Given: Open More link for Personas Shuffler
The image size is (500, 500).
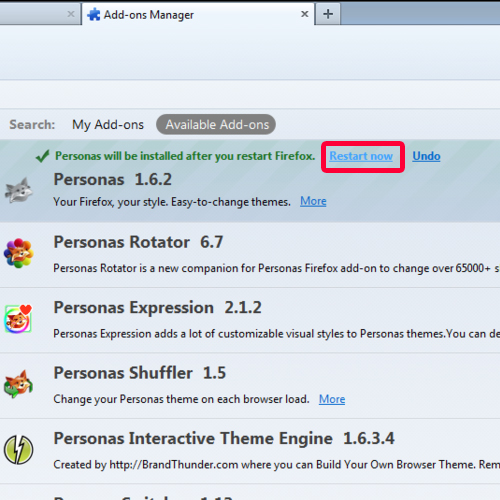Looking at the screenshot, I should [332, 399].
